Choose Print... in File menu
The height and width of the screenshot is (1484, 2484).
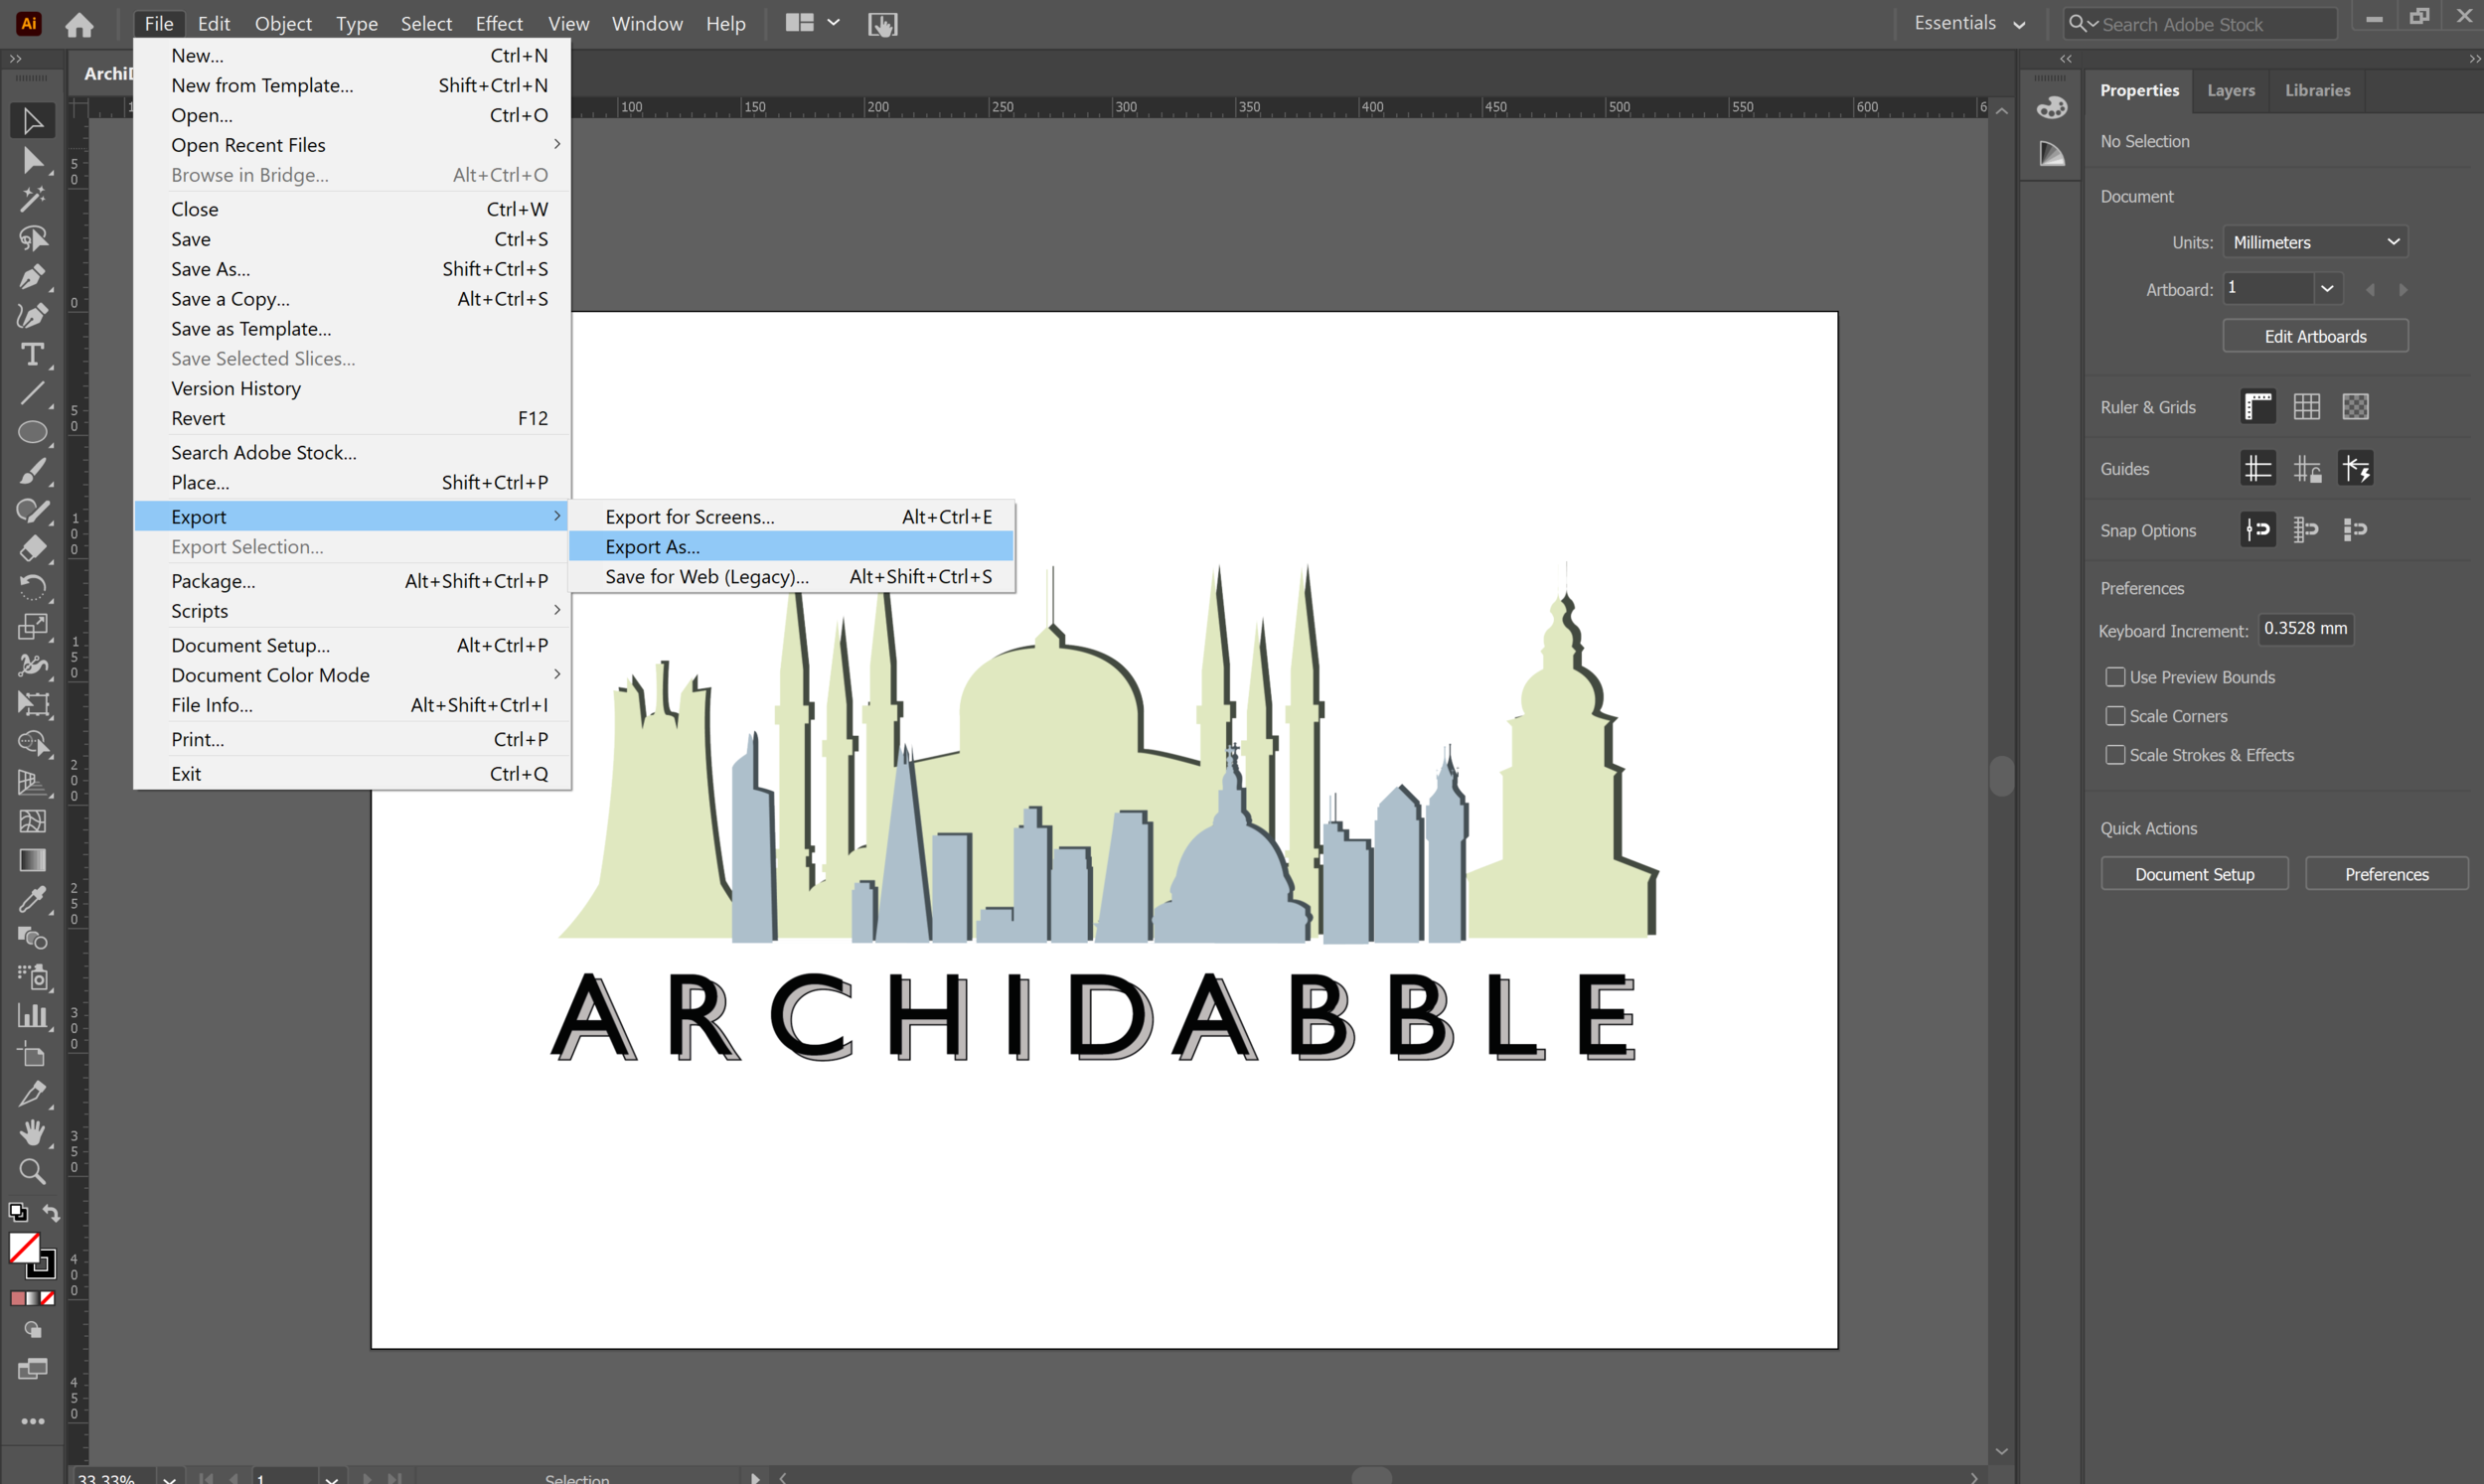352,739
